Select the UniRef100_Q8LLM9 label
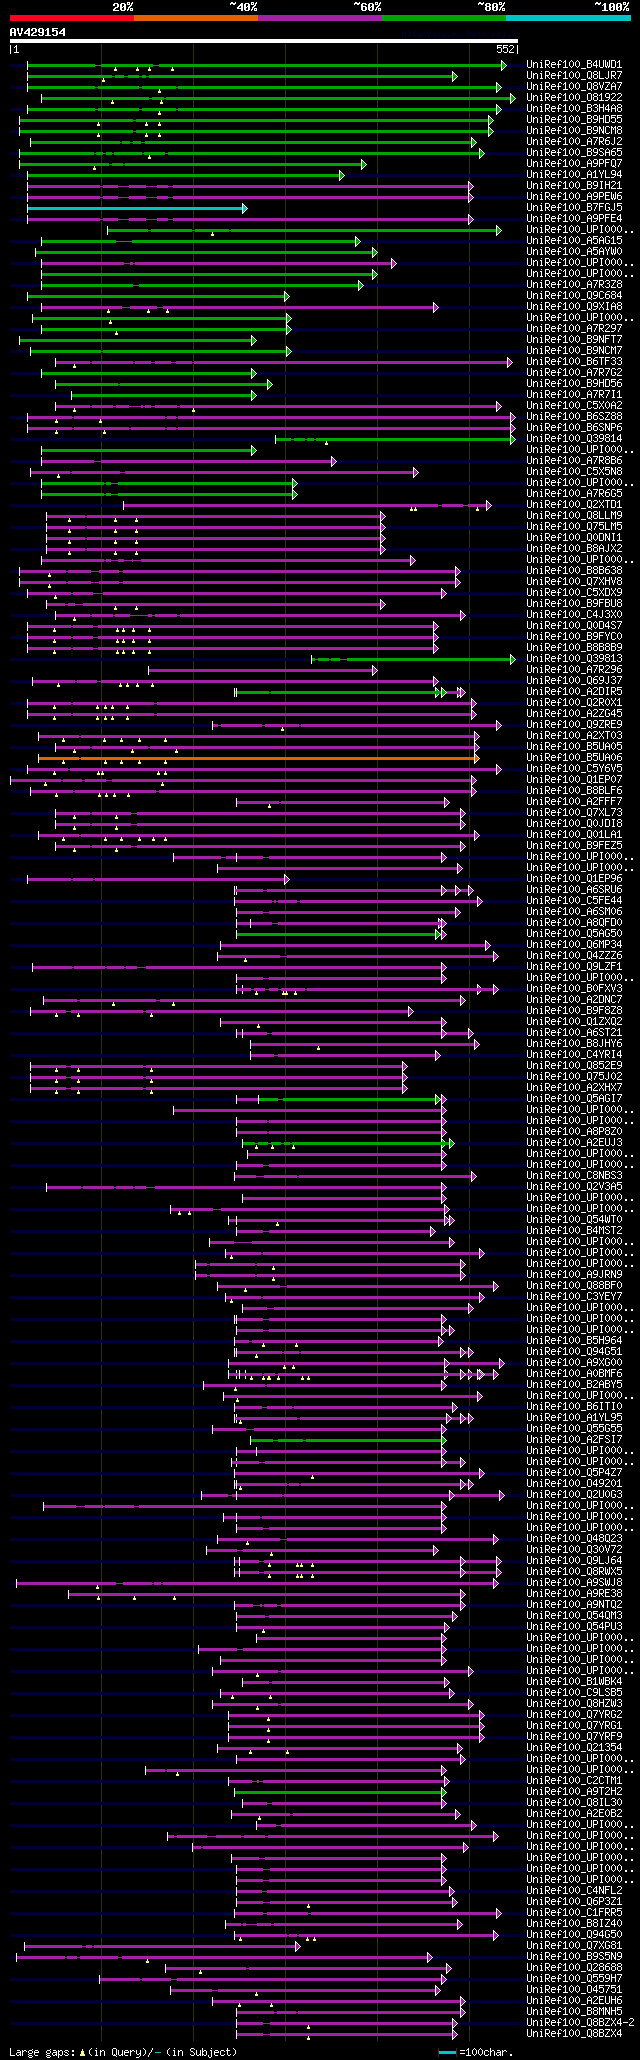This screenshot has height=2060, width=640. pyautogui.click(x=574, y=516)
